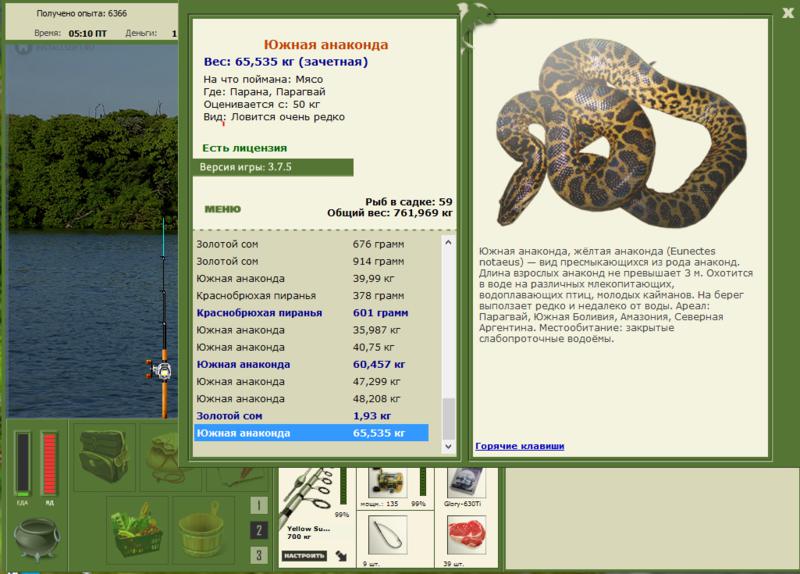Open the МЕНЮ menu
This screenshot has height=574, width=800.
coord(222,209)
